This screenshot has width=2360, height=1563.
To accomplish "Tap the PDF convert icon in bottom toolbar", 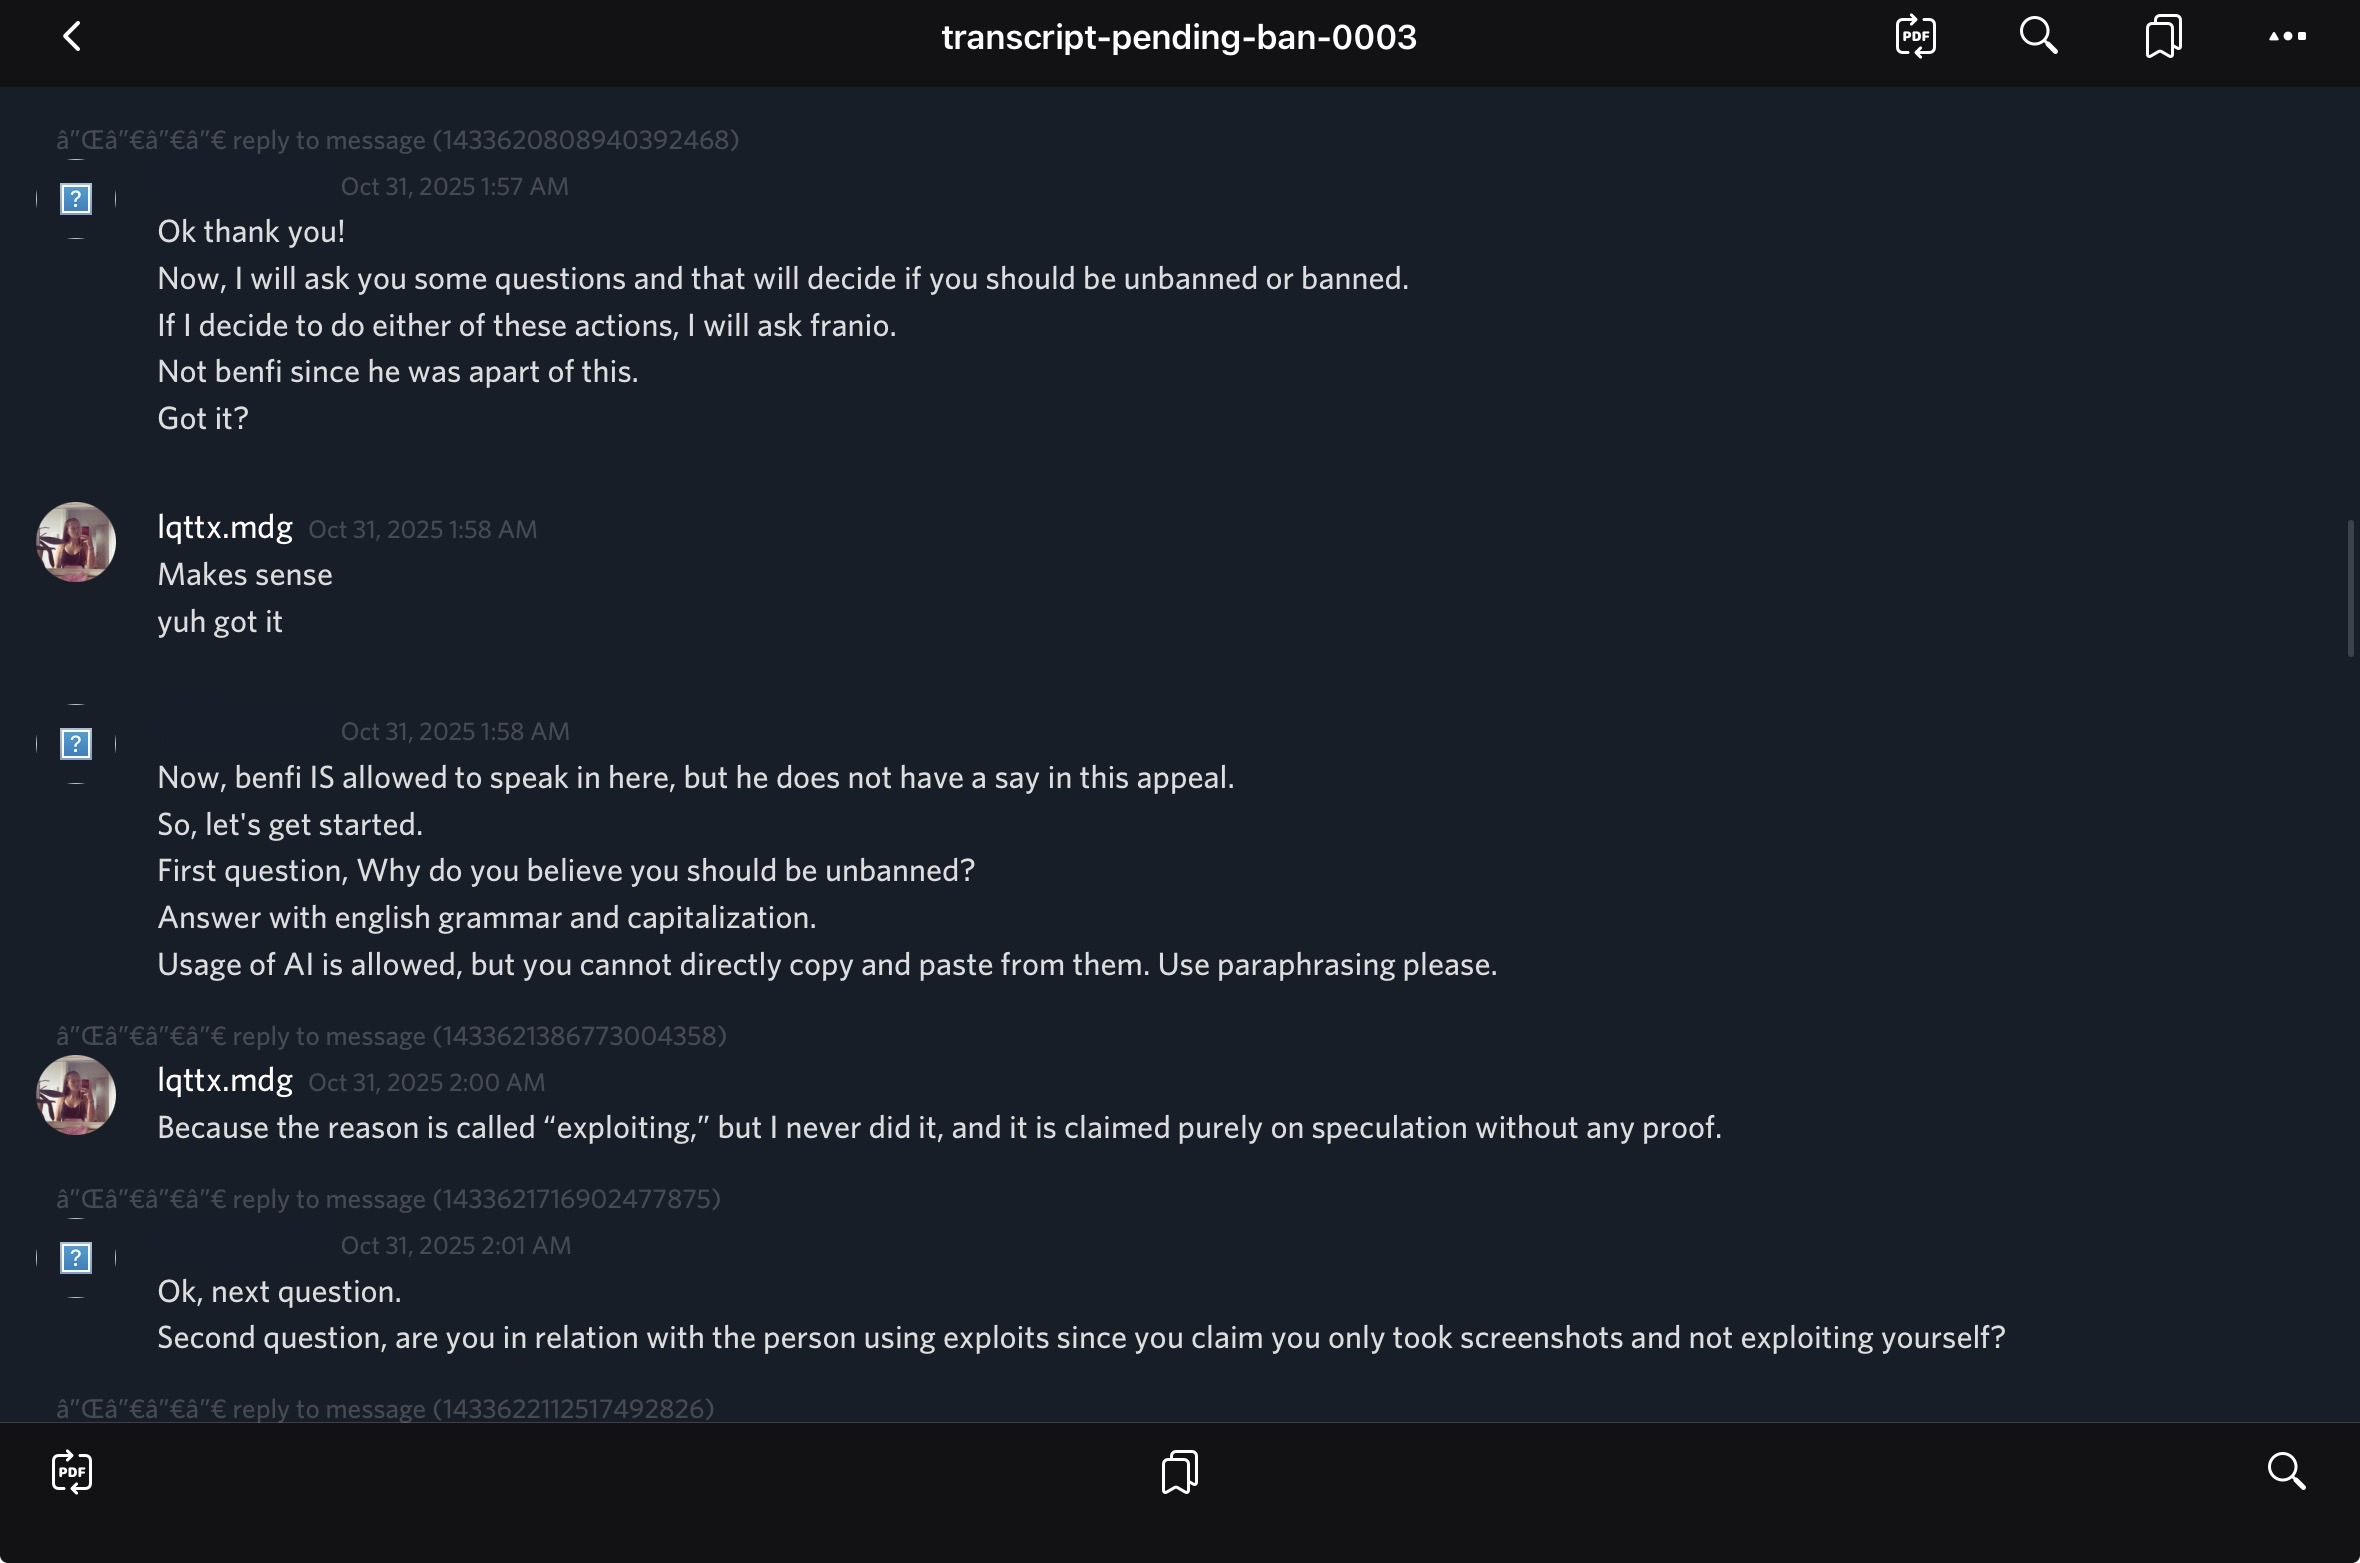I will pos(72,1471).
